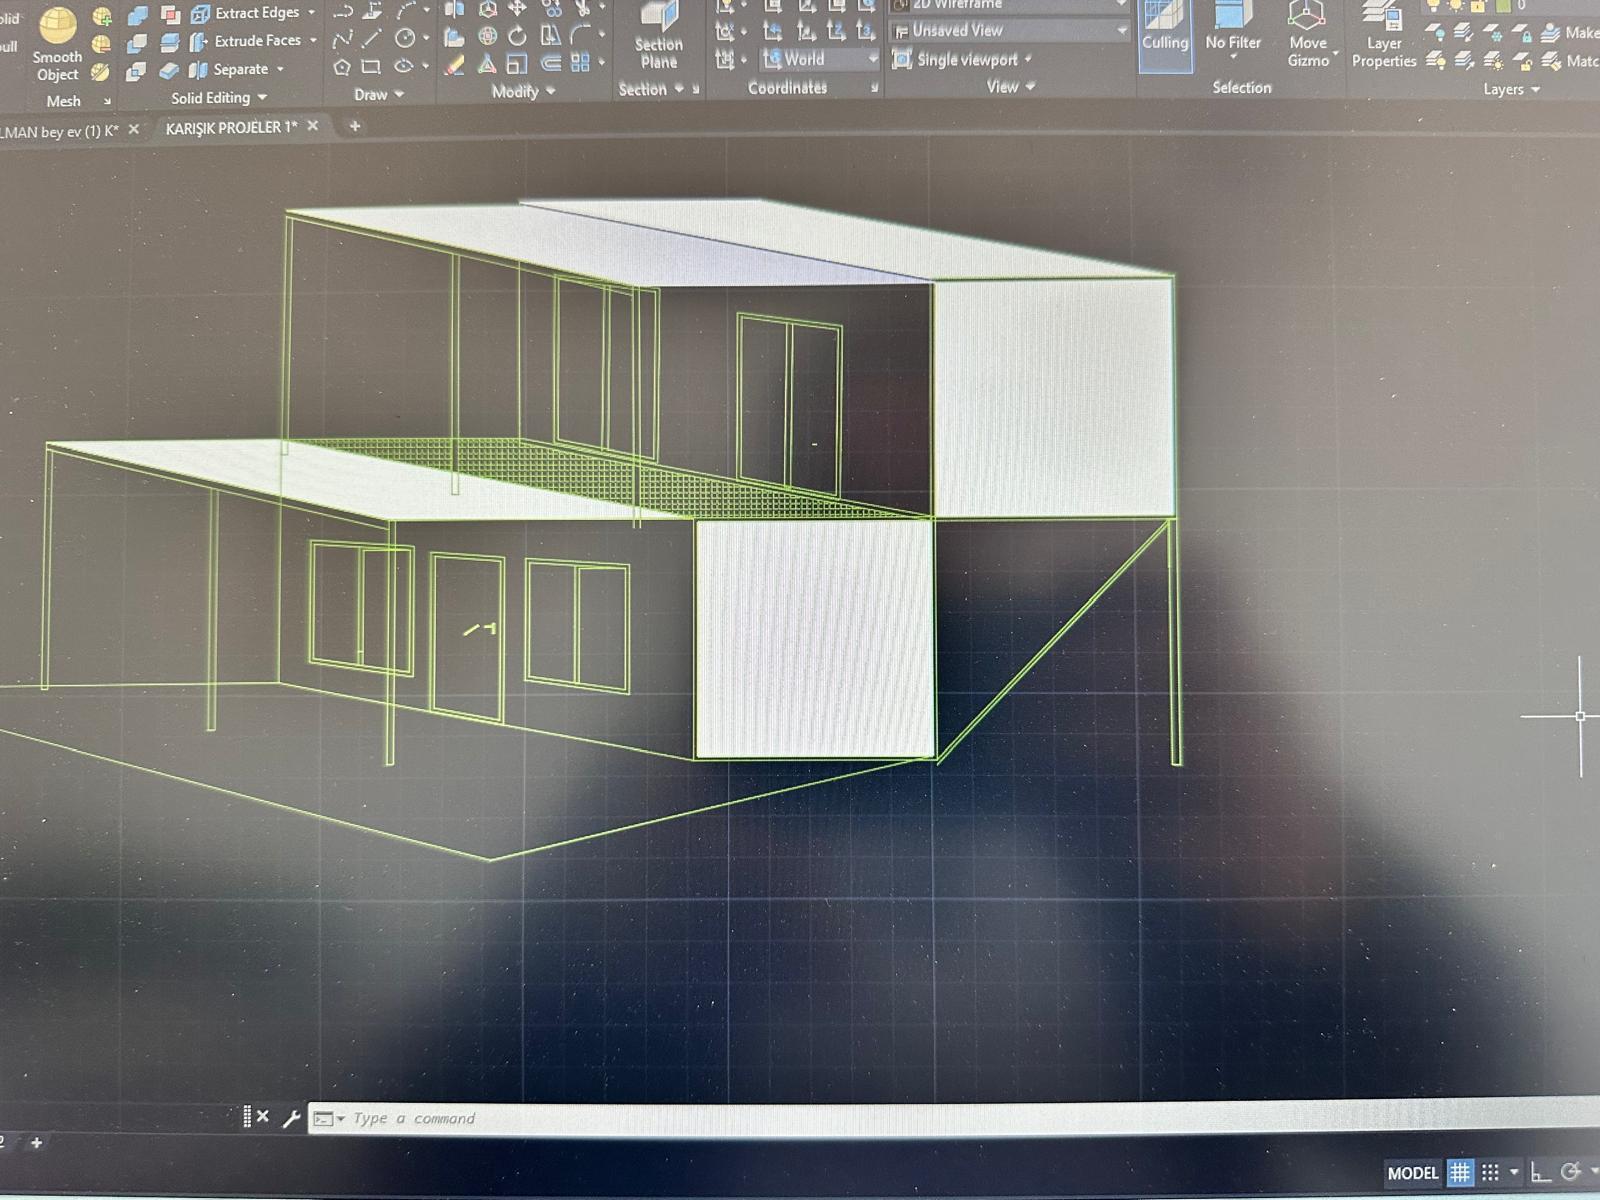Image resolution: width=1600 pixels, height=1200 pixels.
Task: Choose the Separate solid tool
Action: pyautogui.click(x=238, y=69)
